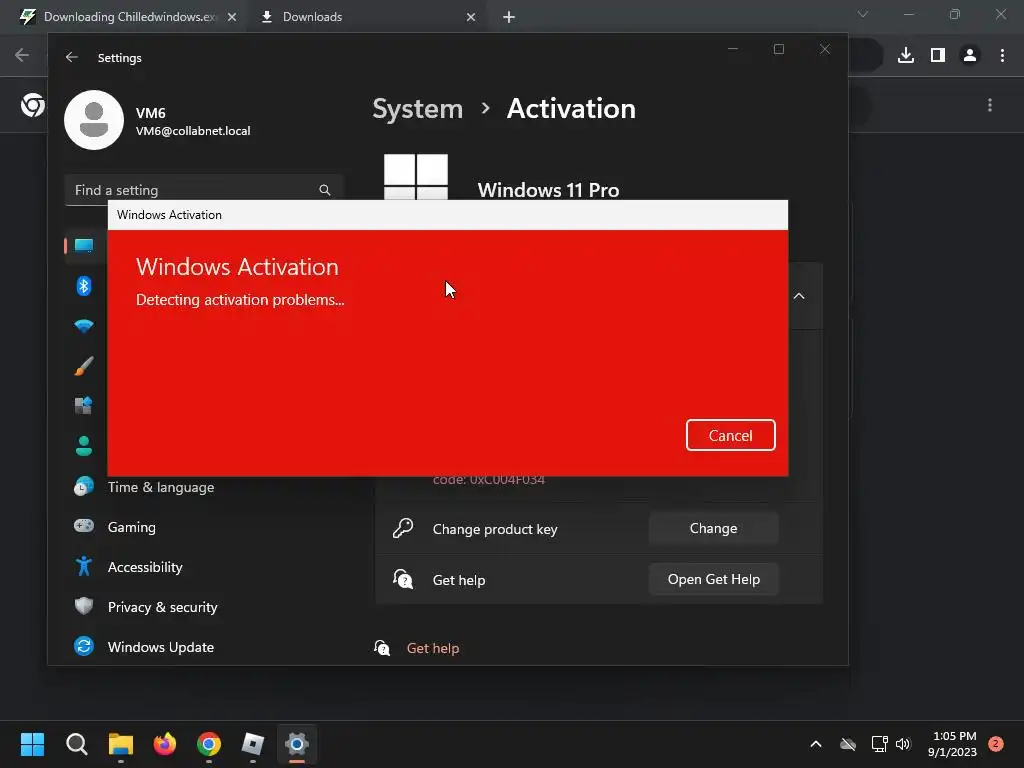Click the network tray icon
Image resolution: width=1024 pixels, height=768 pixels.
click(879, 744)
